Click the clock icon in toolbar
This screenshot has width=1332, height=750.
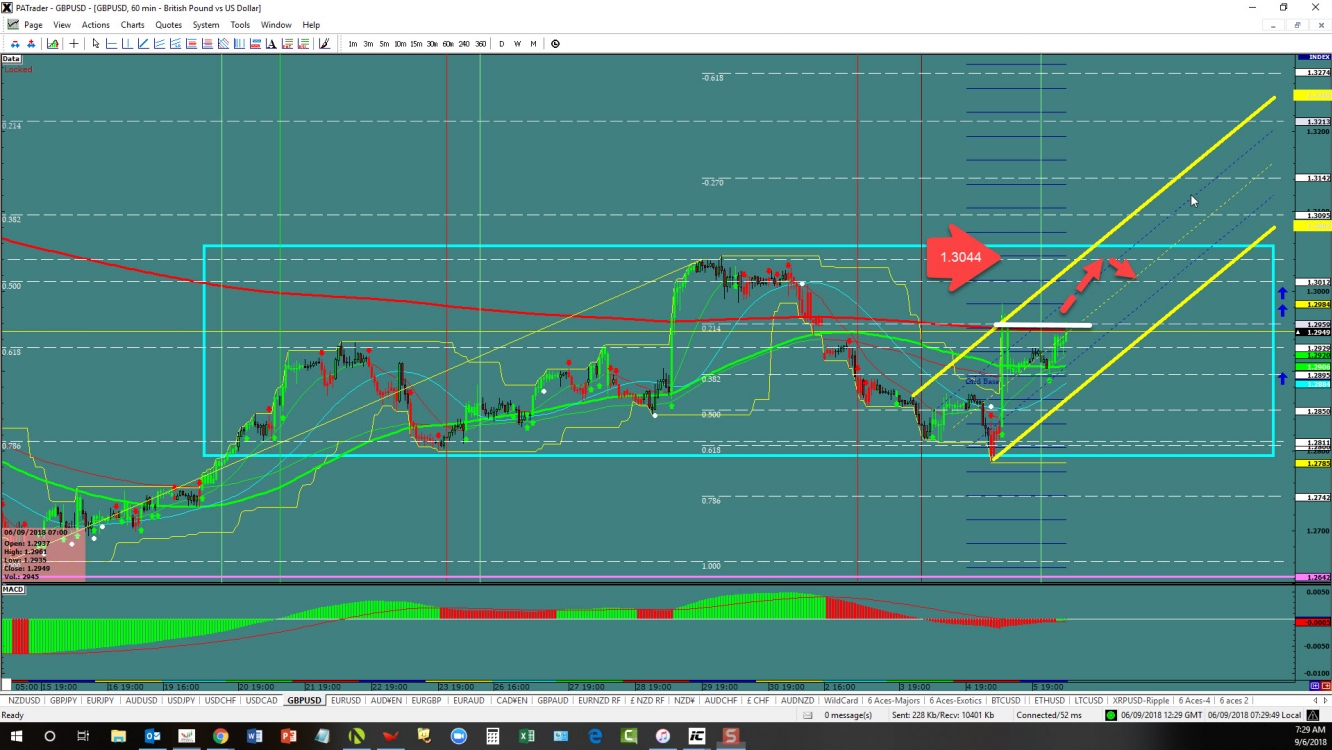(555, 44)
